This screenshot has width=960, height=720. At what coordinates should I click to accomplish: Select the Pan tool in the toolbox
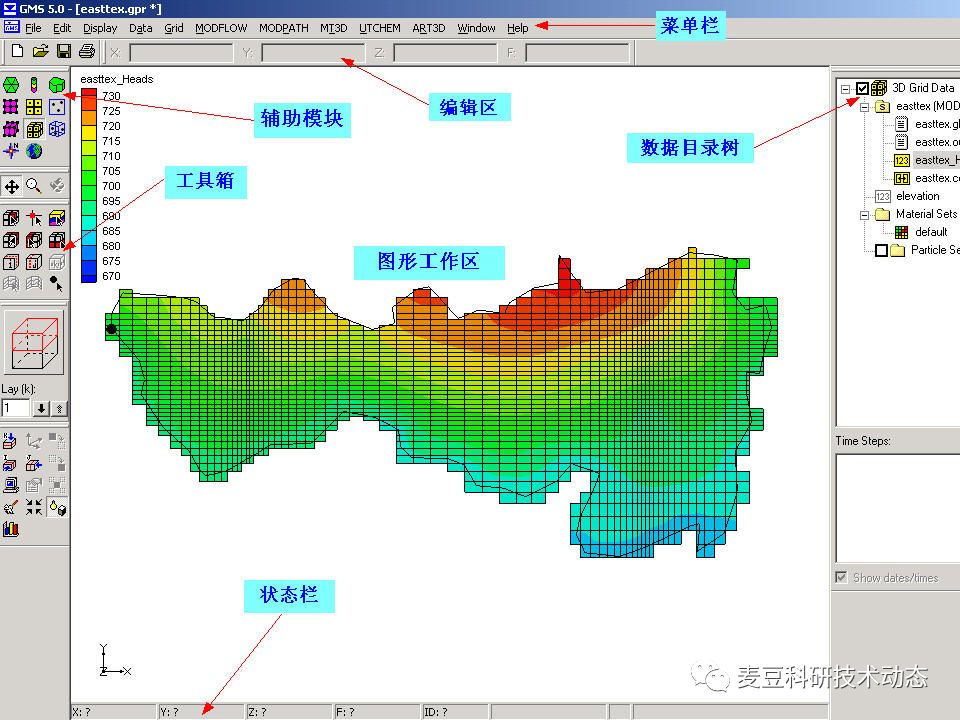[12, 185]
